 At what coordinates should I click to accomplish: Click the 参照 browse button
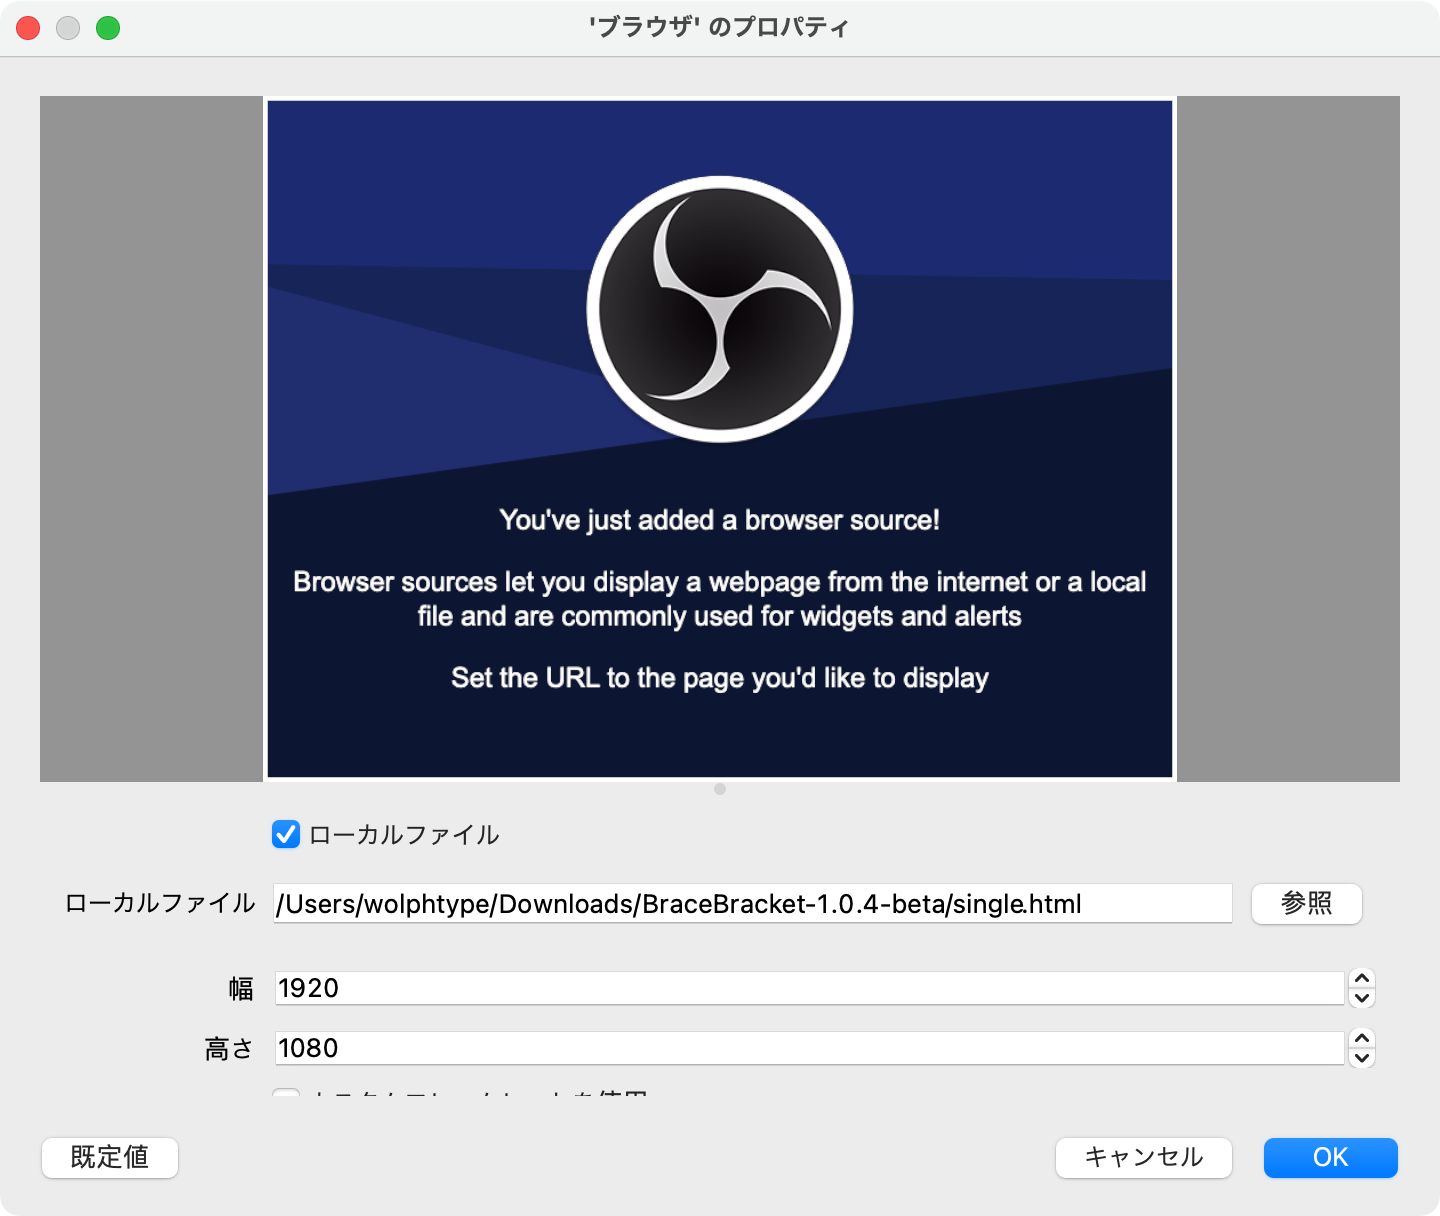(1306, 903)
